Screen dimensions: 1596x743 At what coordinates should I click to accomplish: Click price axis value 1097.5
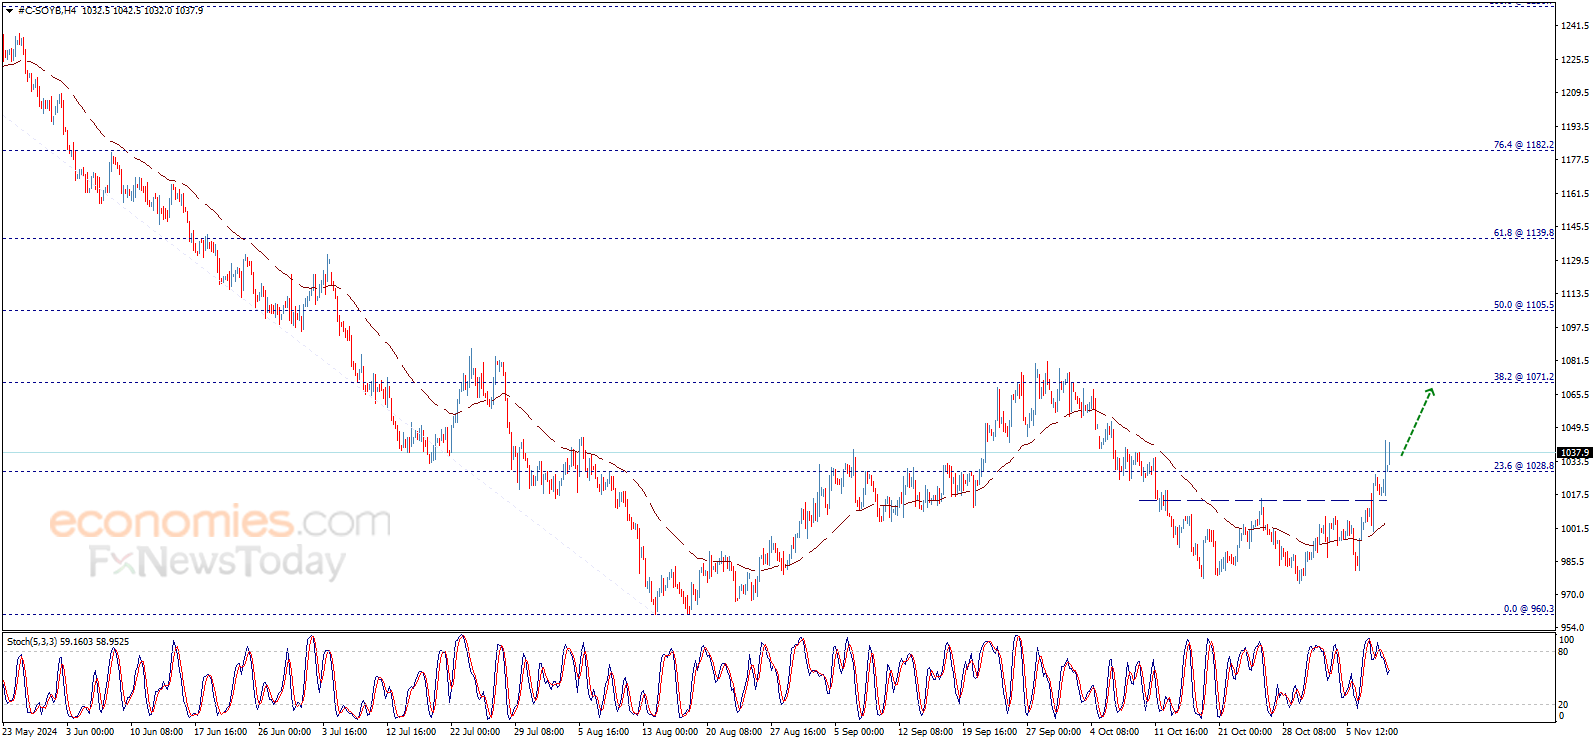(1575, 328)
